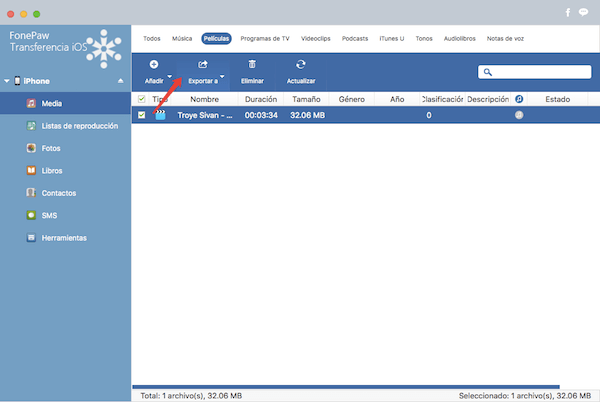Uncheck the Troye Sivan row checkbox

pyautogui.click(x=142, y=115)
